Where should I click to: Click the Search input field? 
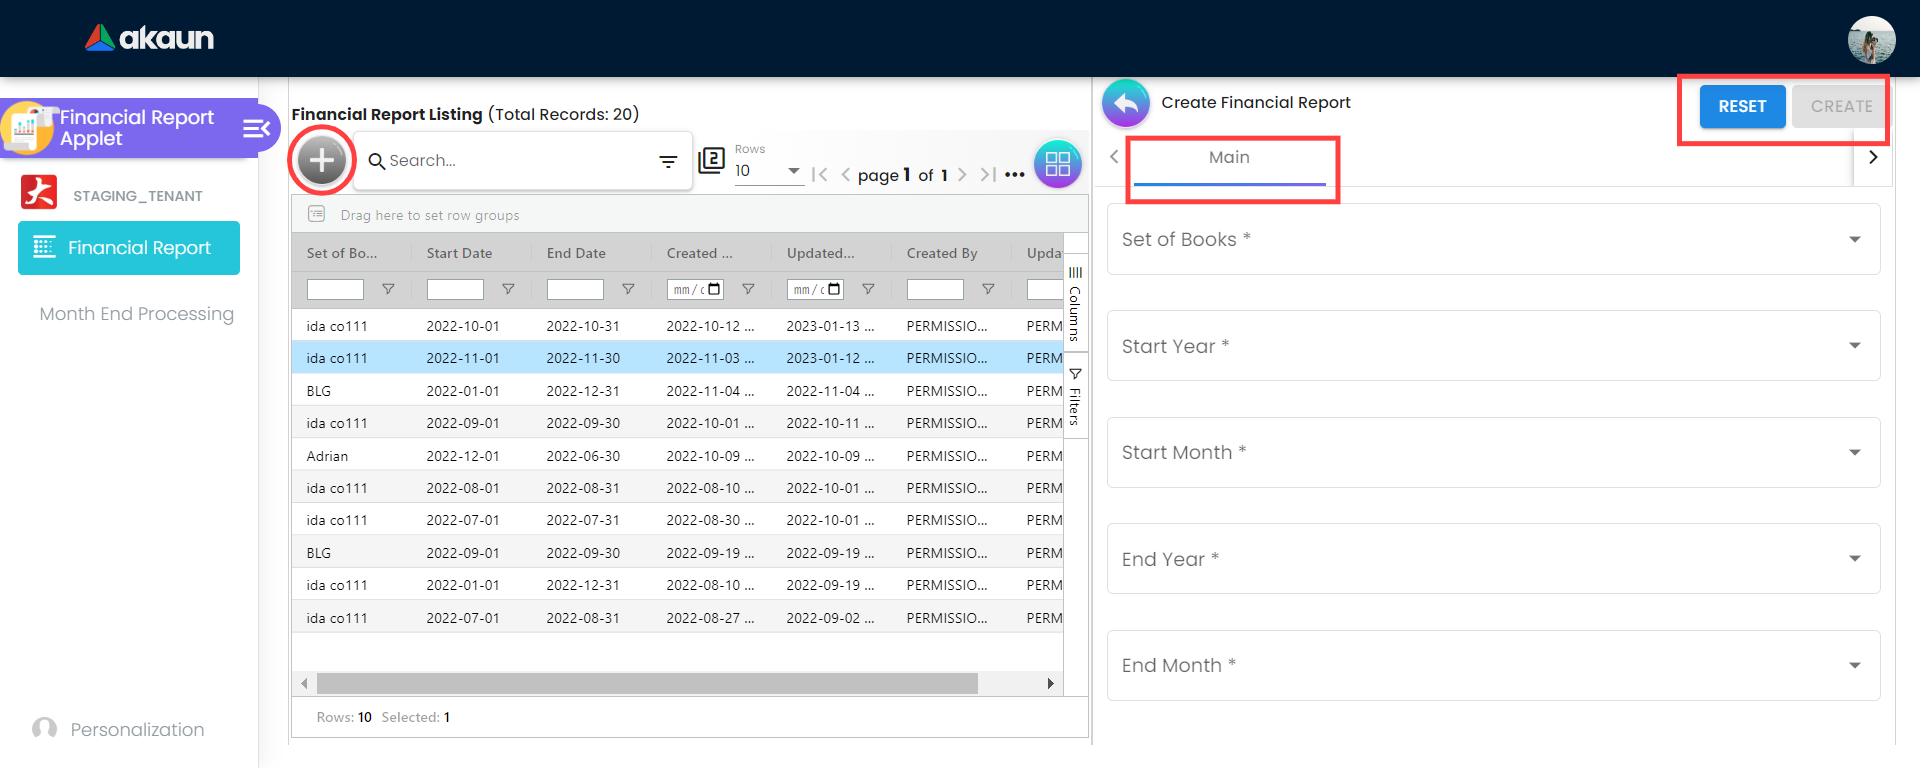(510, 161)
